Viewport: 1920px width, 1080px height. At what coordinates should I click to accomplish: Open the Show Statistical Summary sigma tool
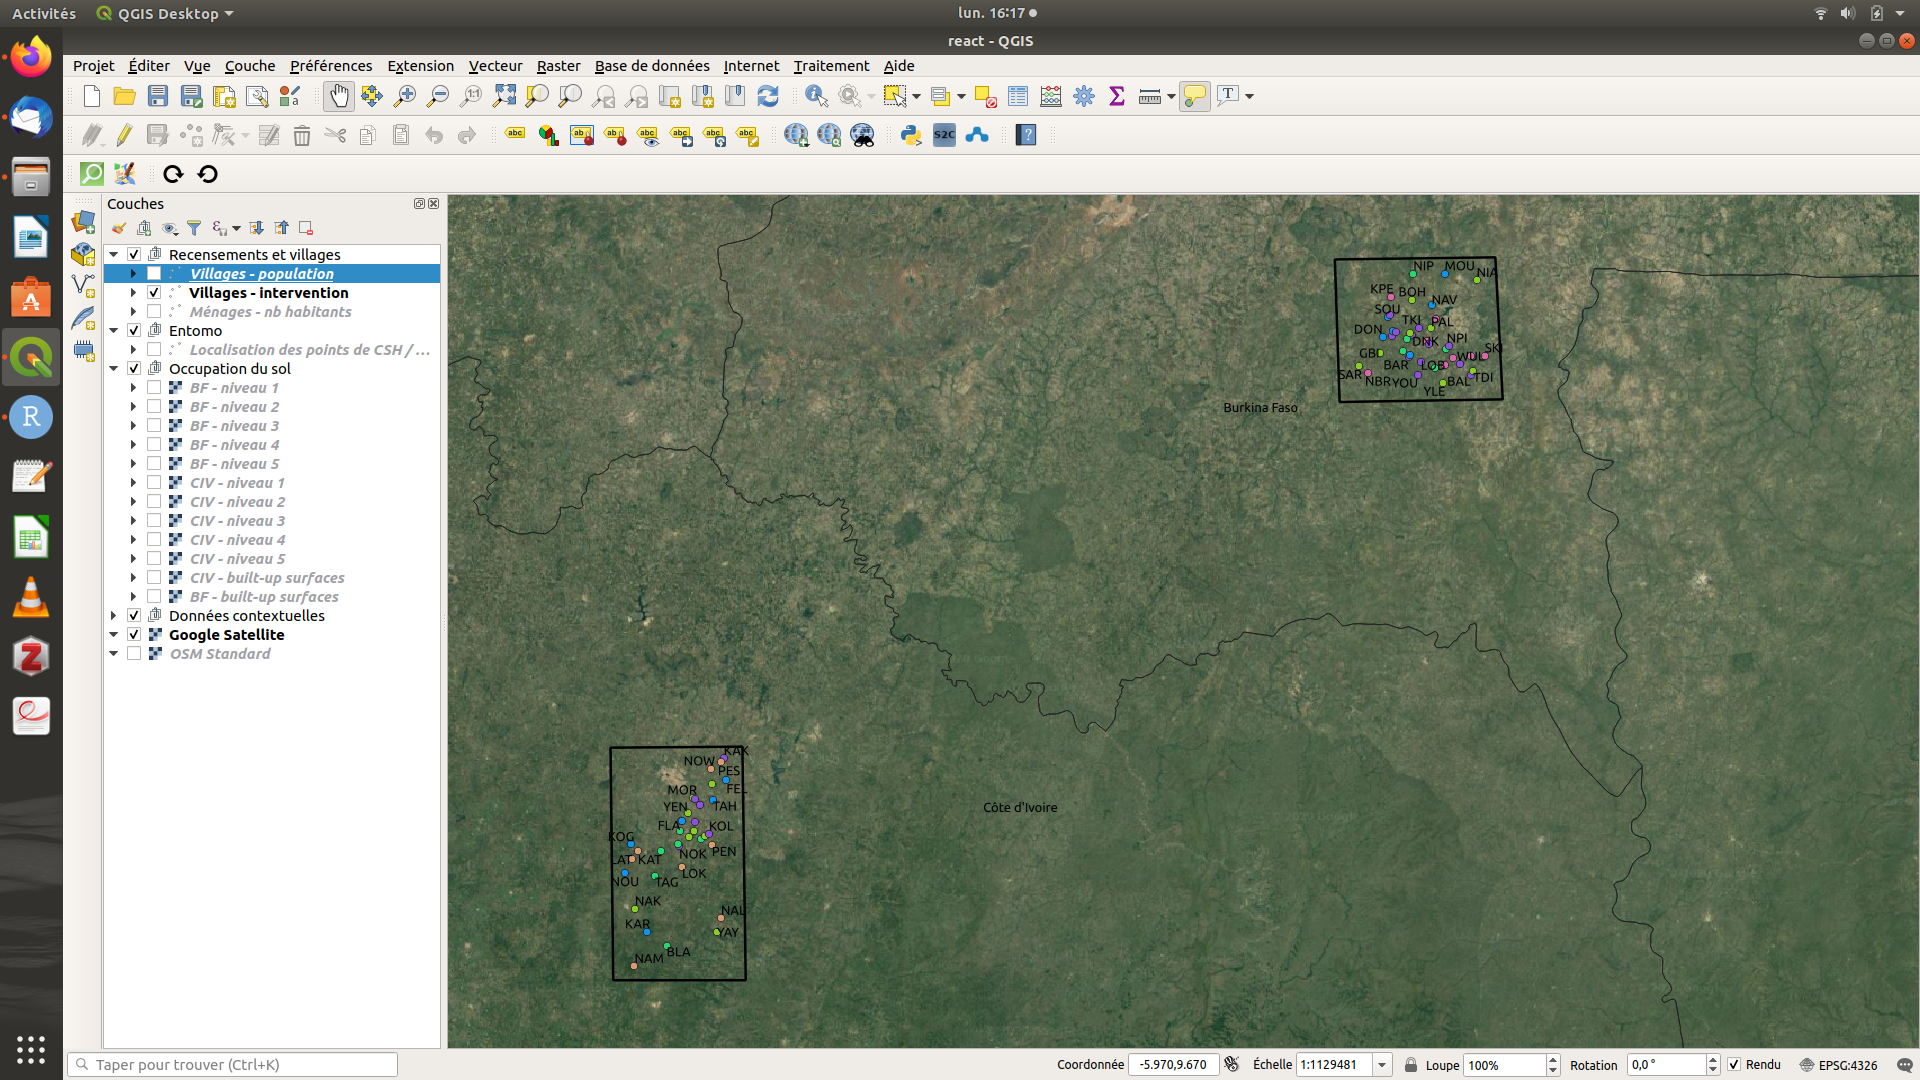coord(1117,96)
